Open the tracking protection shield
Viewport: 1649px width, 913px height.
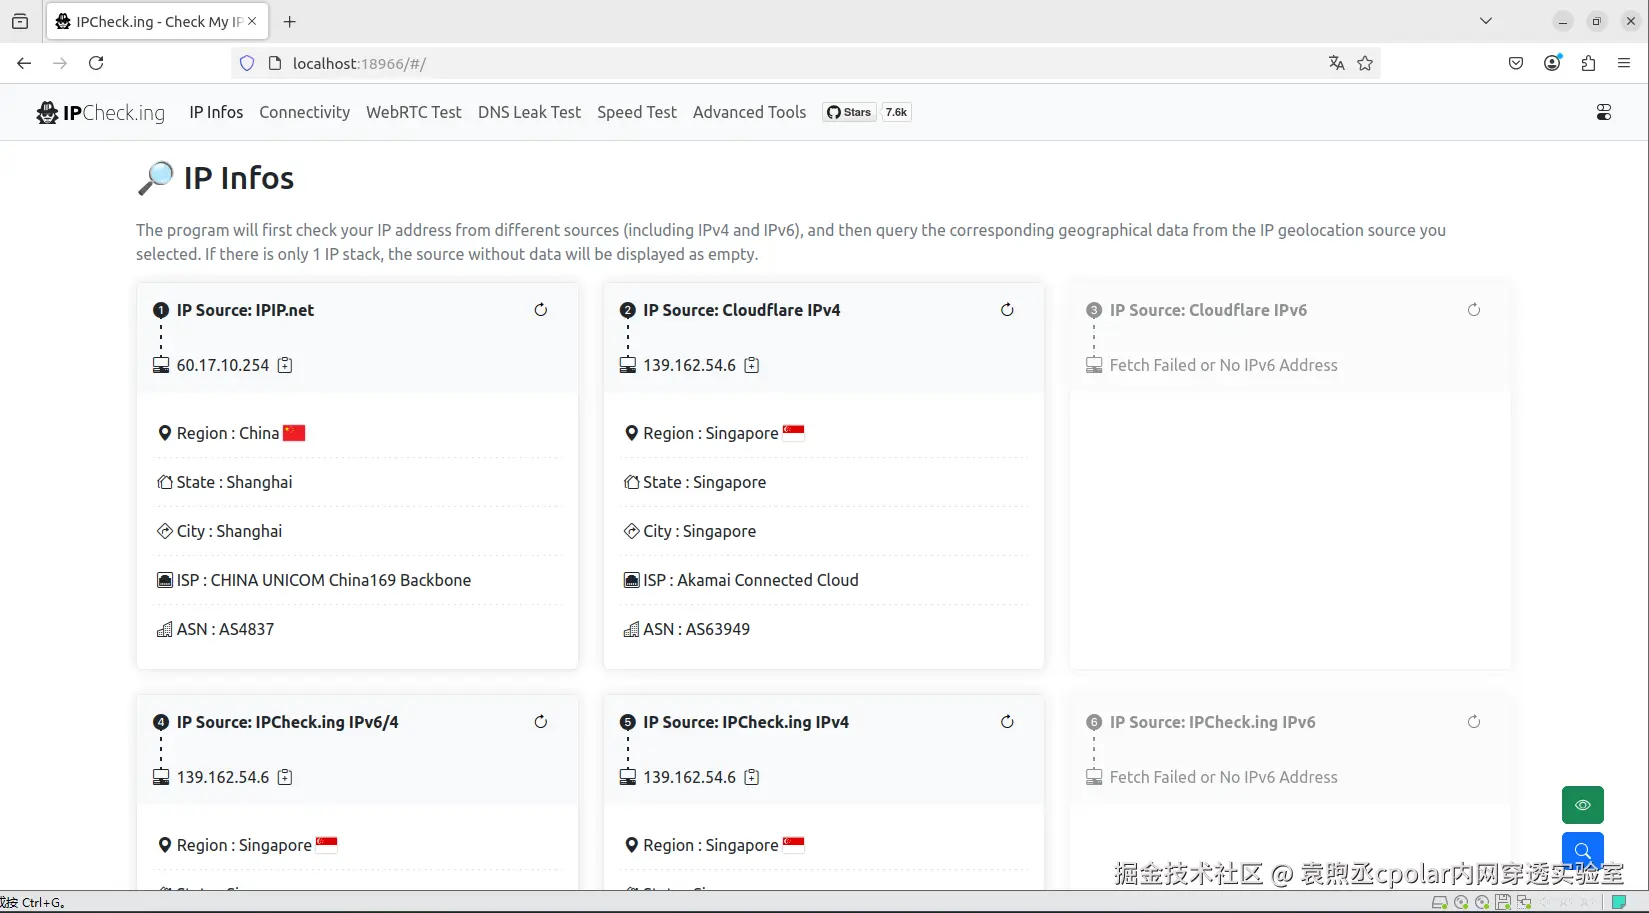(x=247, y=63)
